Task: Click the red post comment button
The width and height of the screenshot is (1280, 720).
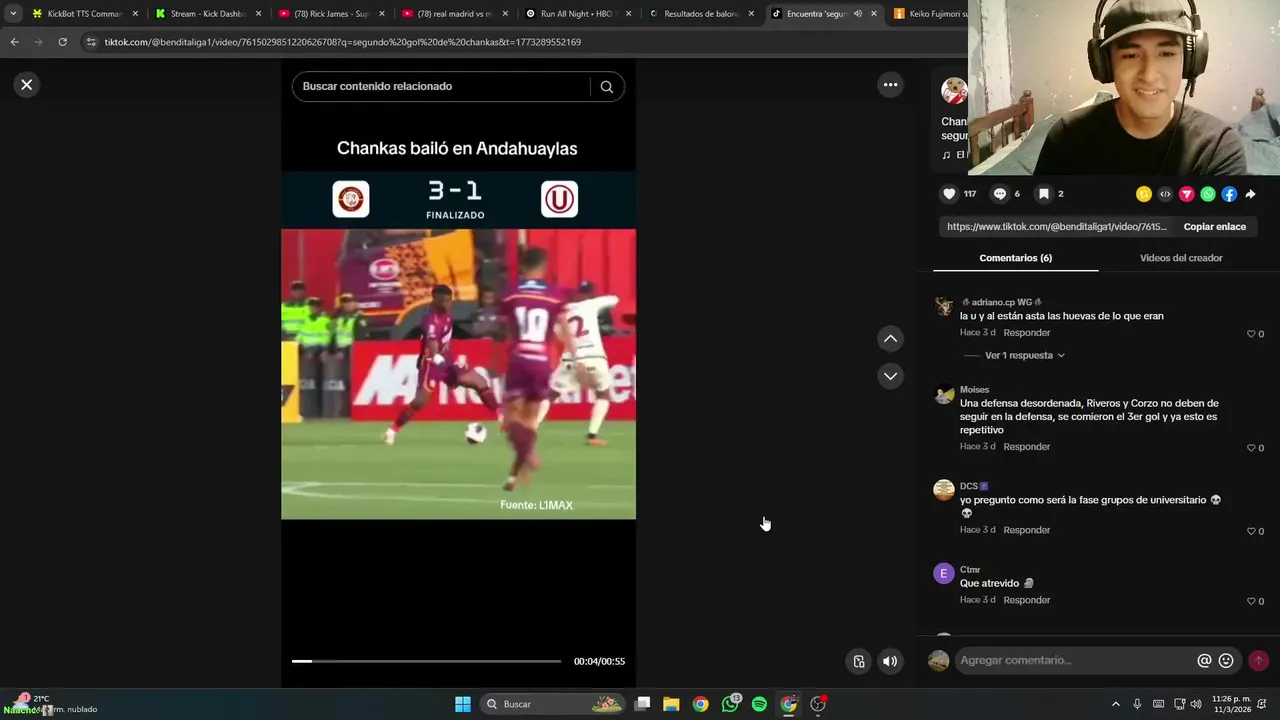Action: [x=1258, y=660]
